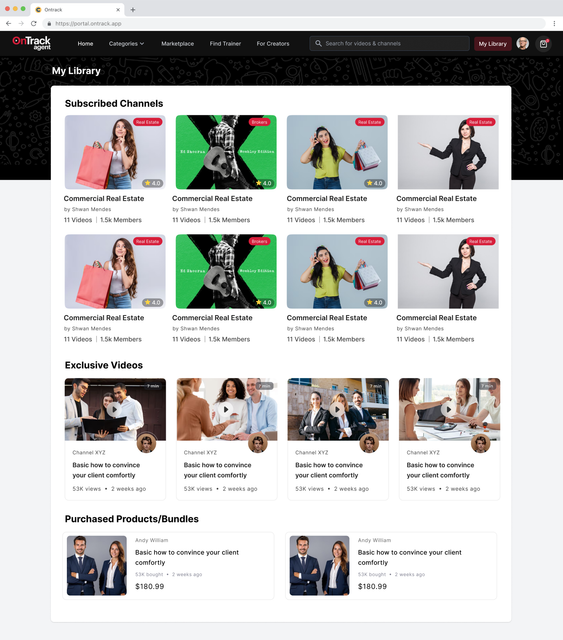Click the OnTrack agent logo
The image size is (563, 640).
(32, 43)
